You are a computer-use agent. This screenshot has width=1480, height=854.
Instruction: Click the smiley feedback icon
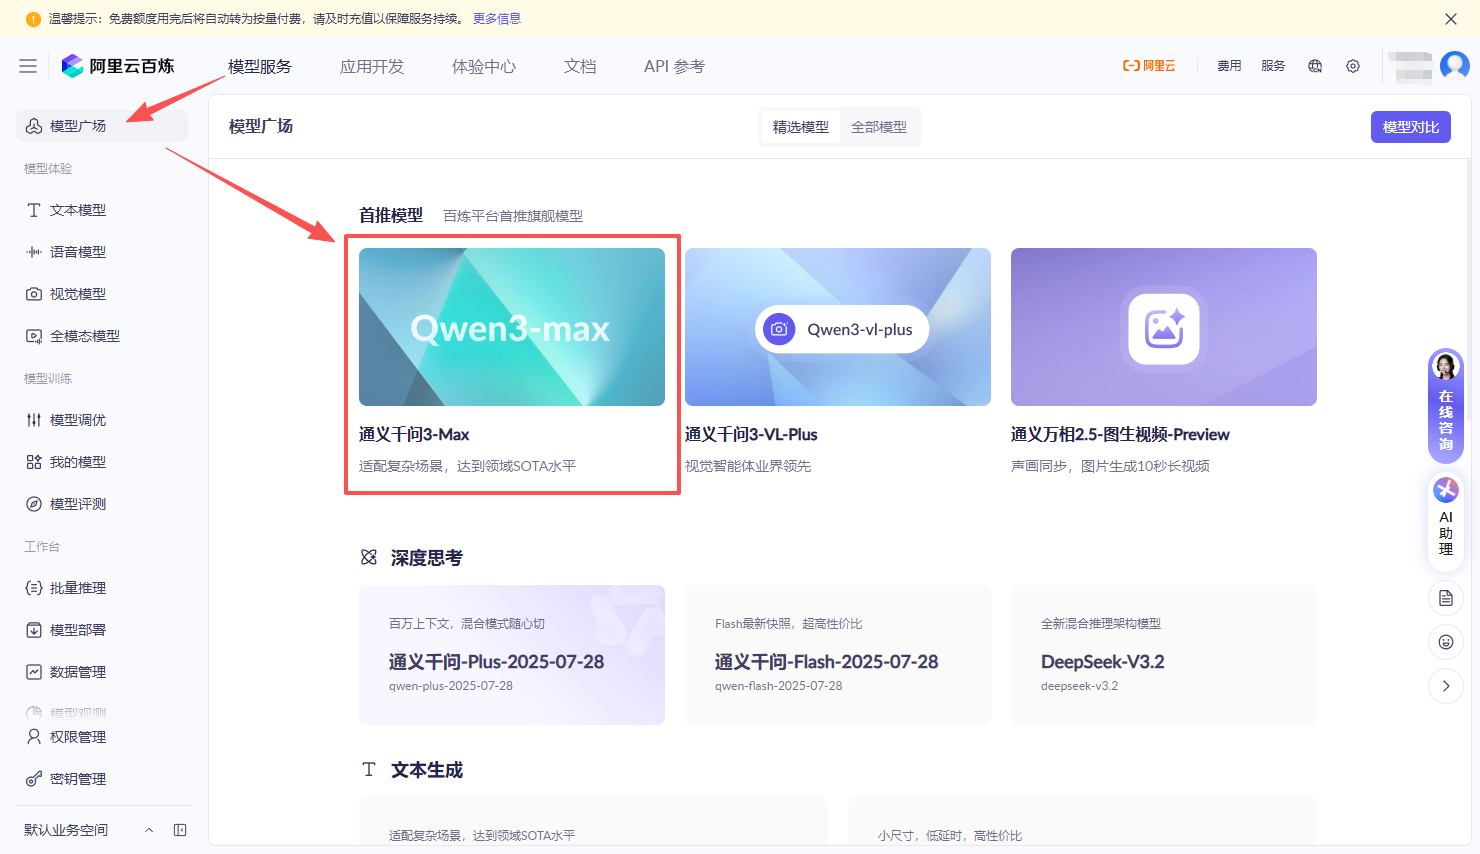[1446, 642]
